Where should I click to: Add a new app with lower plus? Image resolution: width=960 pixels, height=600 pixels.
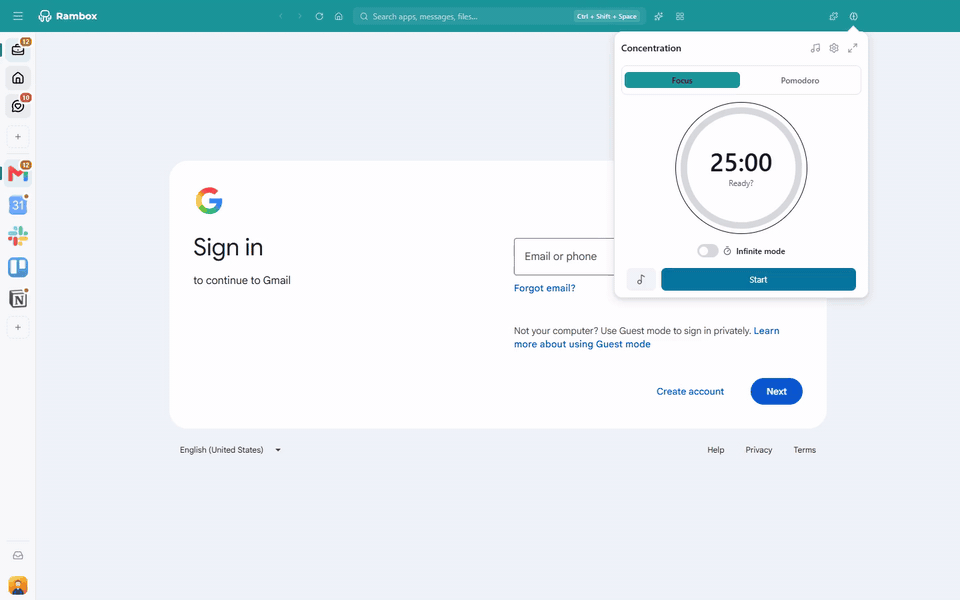(x=18, y=328)
